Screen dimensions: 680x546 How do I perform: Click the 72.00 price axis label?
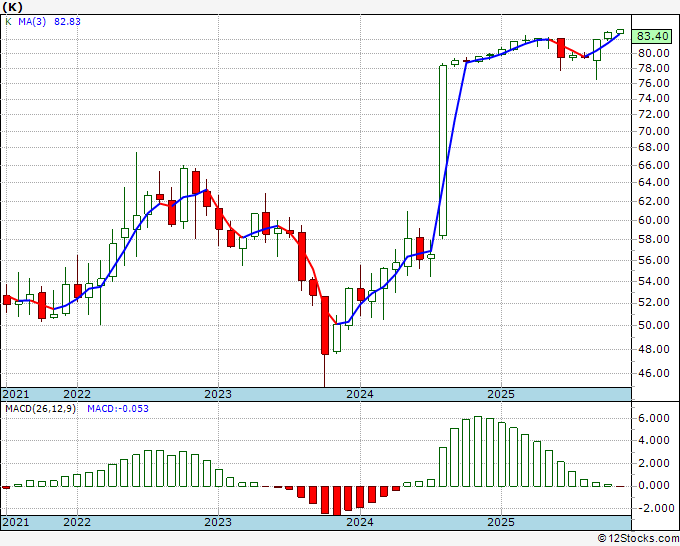[x=654, y=114]
